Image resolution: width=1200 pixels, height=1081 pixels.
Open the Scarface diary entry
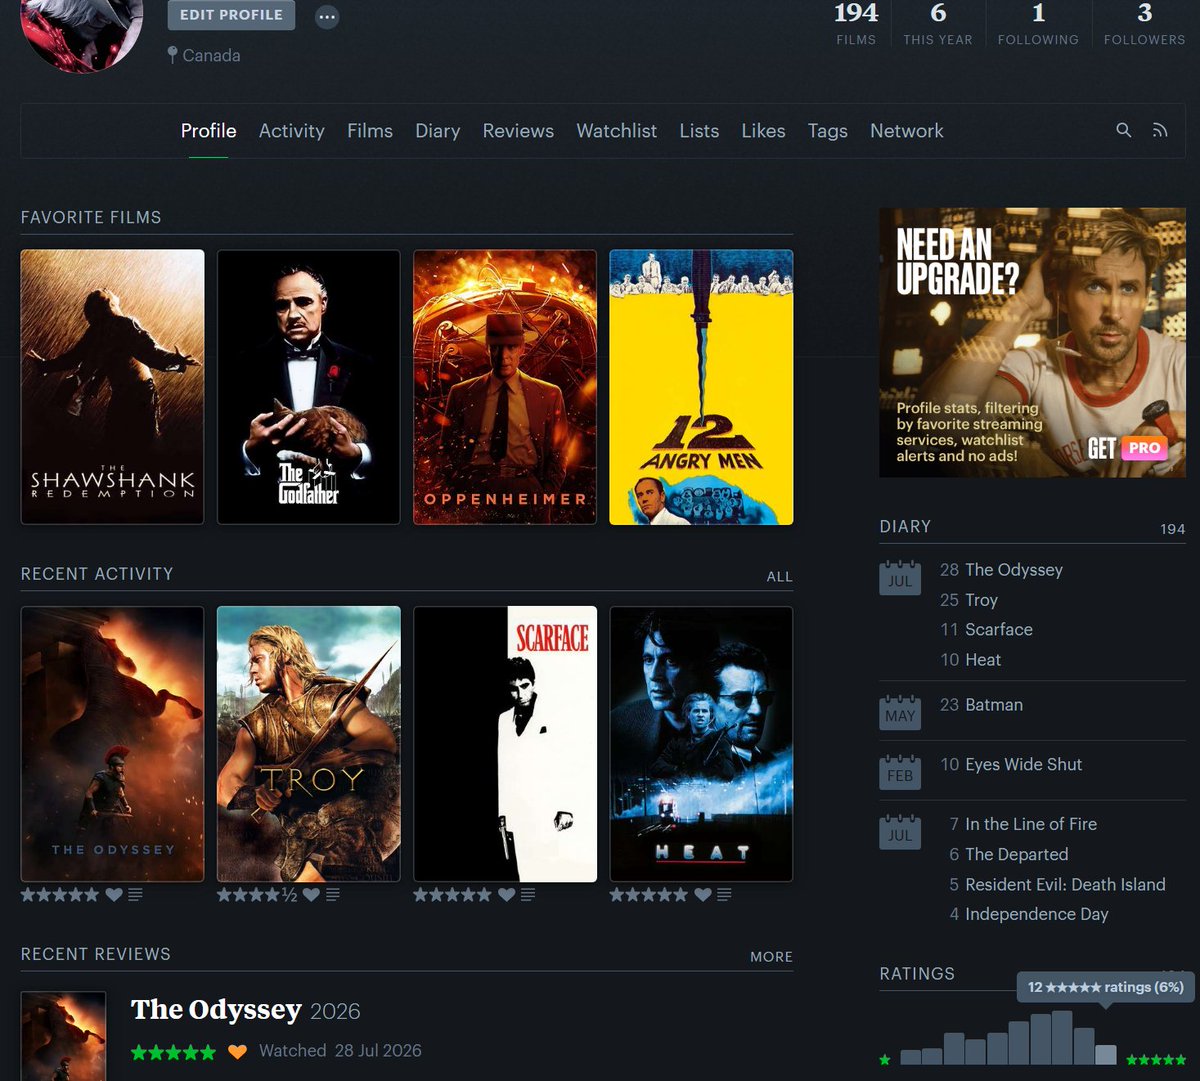click(x=999, y=629)
